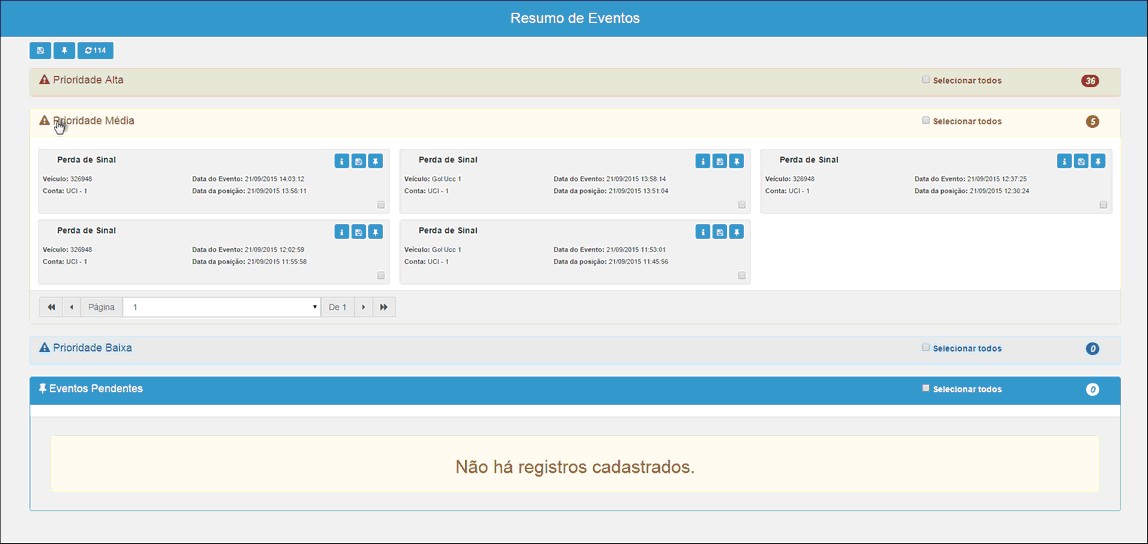The width and height of the screenshot is (1148, 544).
Task: Click the Eventos Pendentes panel header
Action: (x=96, y=388)
